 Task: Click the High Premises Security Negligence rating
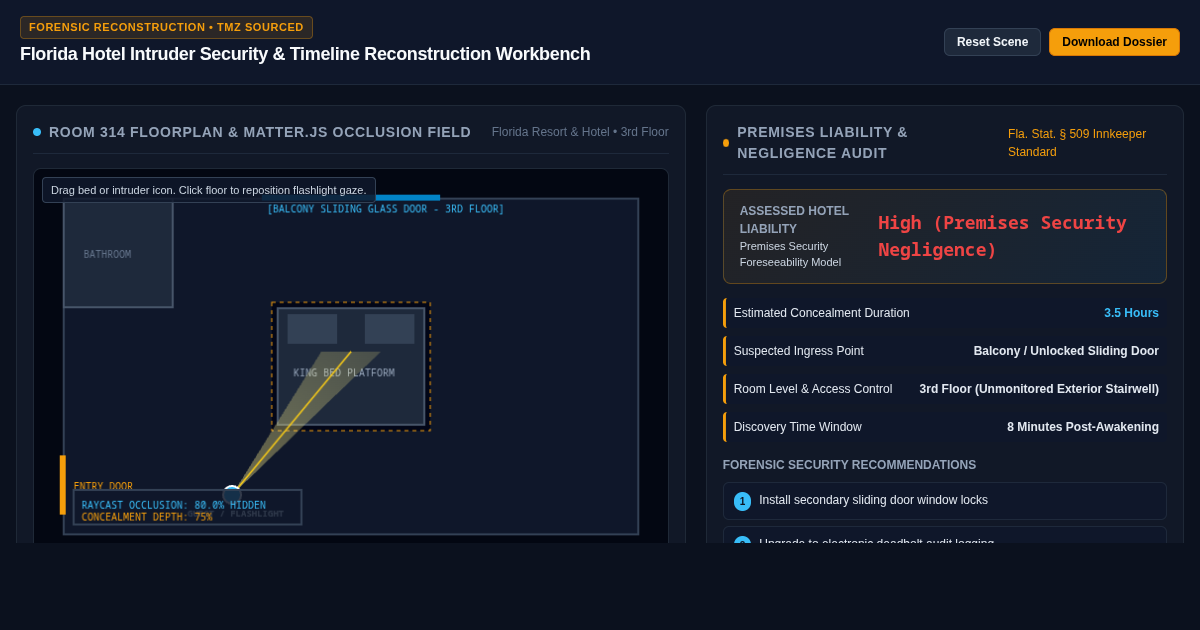pyautogui.click(x=1002, y=236)
